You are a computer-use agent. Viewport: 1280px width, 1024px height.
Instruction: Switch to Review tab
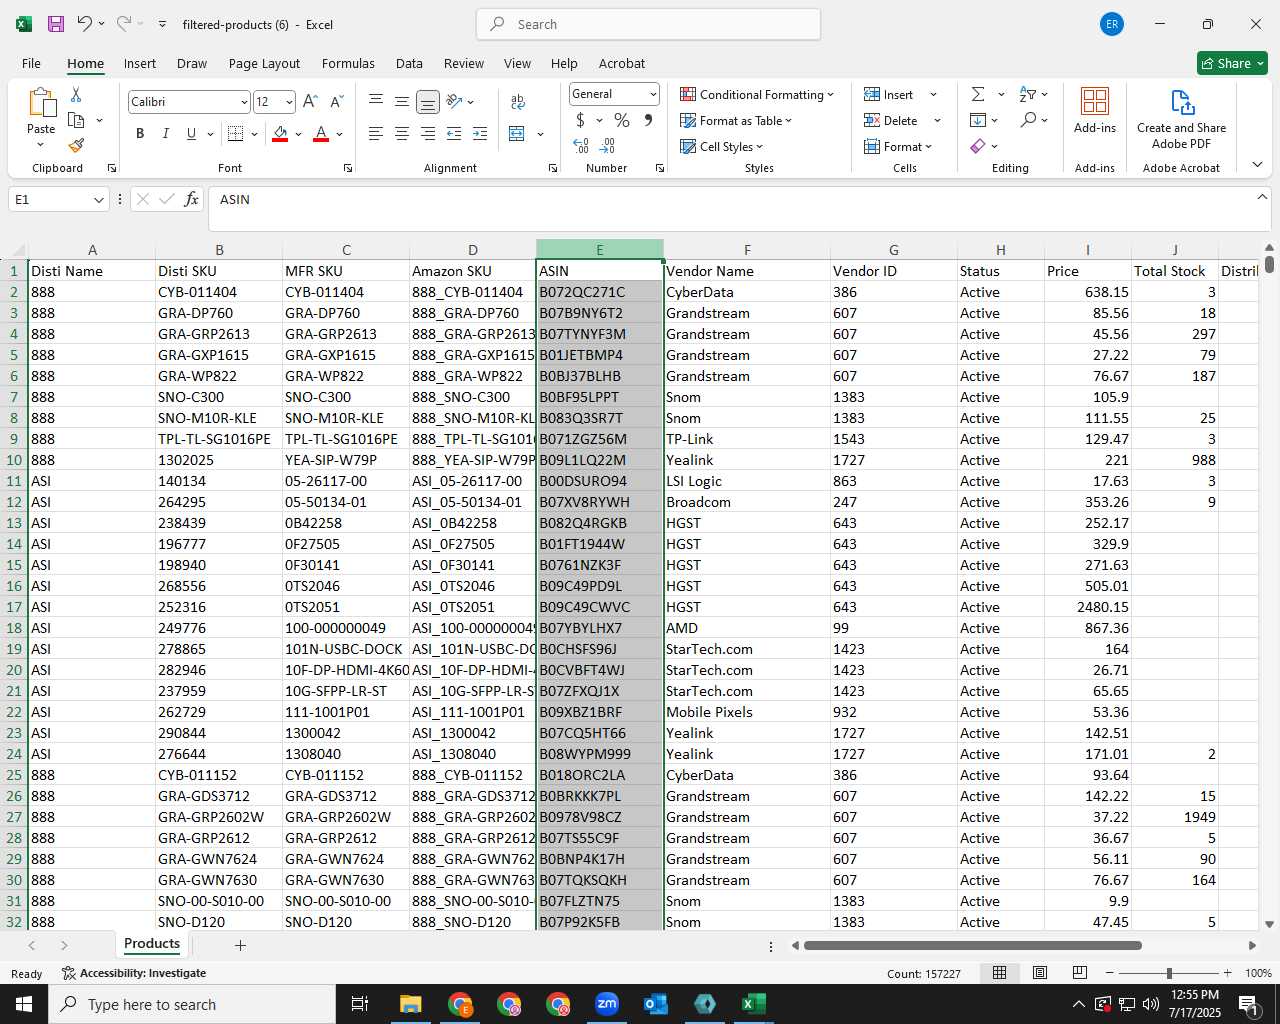464,63
